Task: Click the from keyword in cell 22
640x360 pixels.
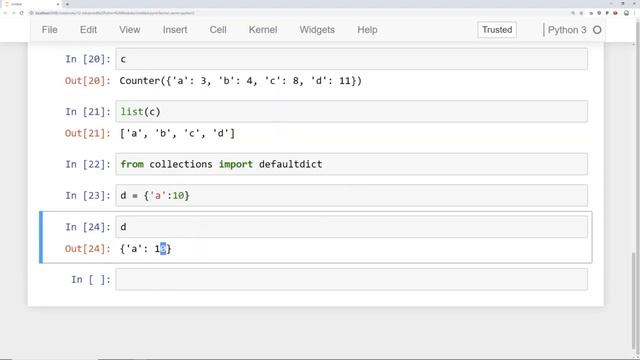Action: point(132,164)
